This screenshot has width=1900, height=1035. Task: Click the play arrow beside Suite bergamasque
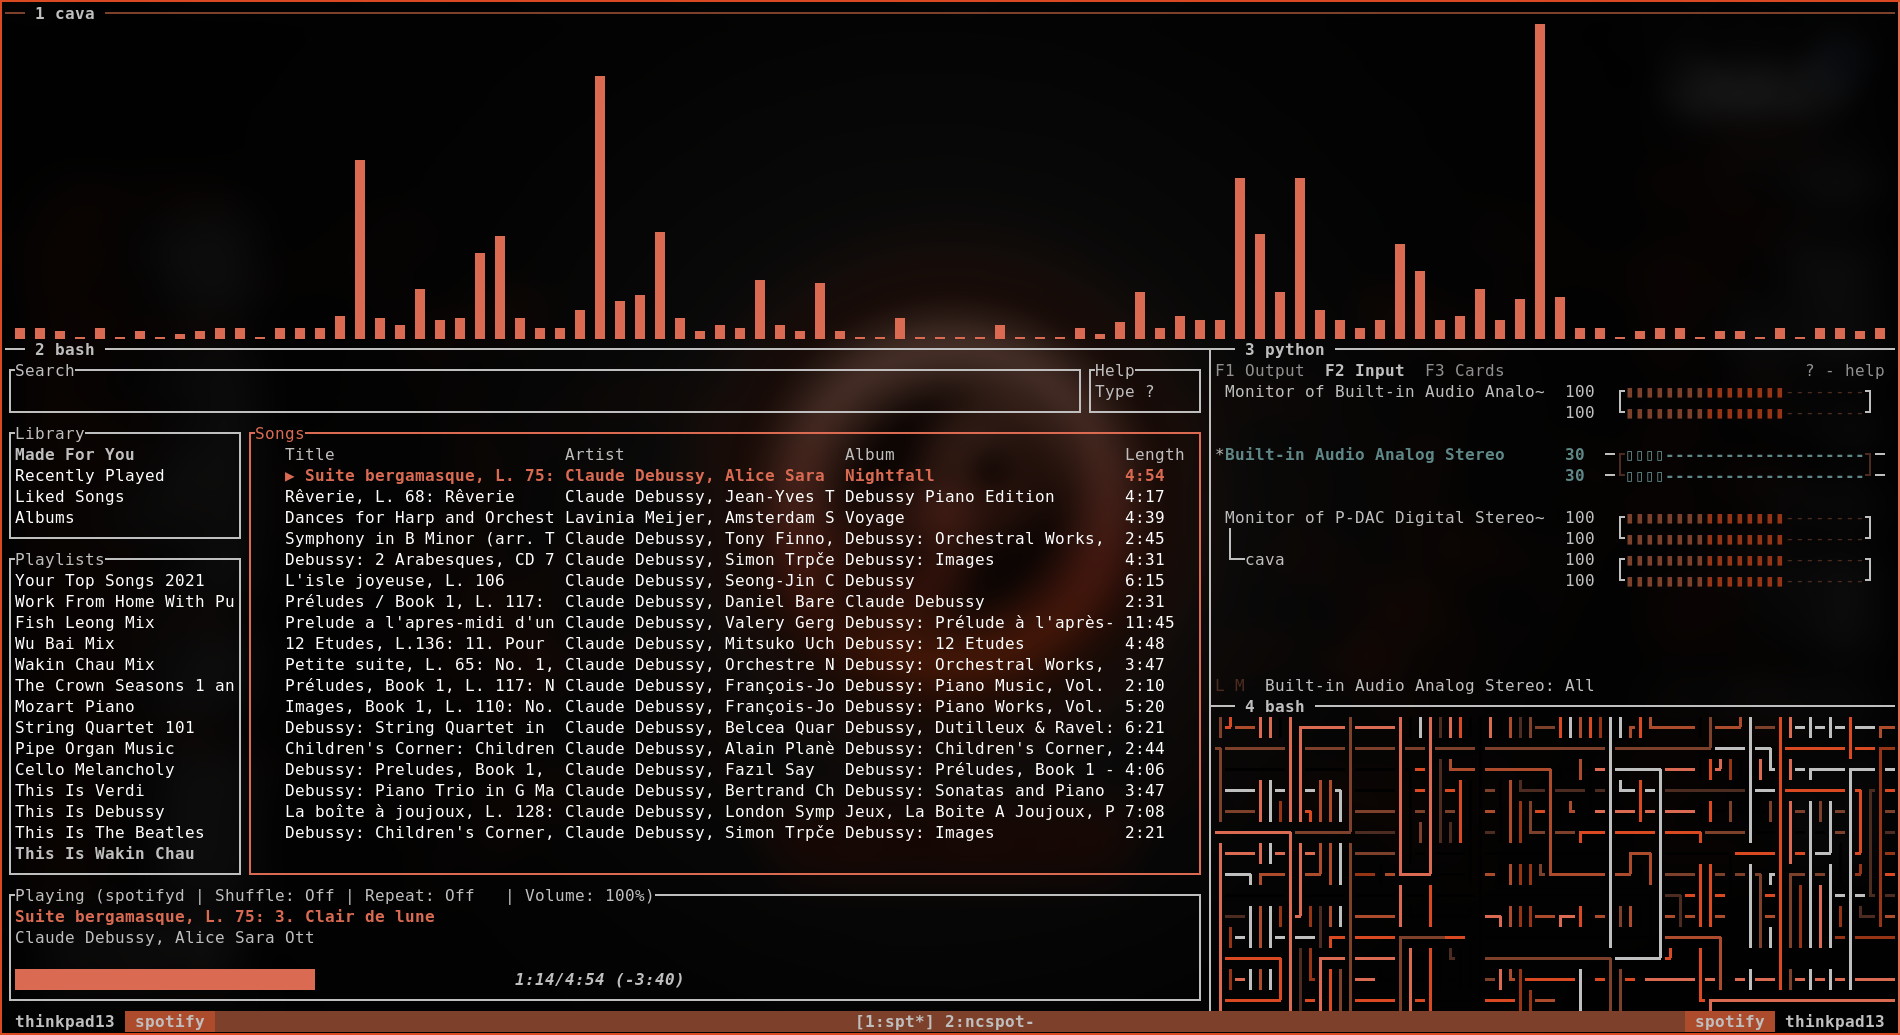point(290,476)
